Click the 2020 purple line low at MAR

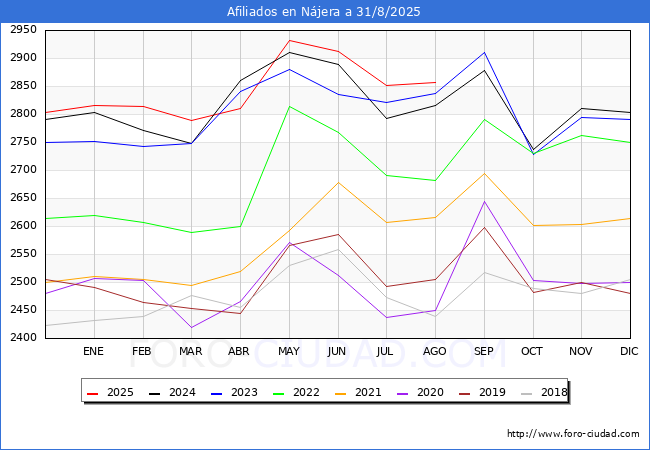191,327
